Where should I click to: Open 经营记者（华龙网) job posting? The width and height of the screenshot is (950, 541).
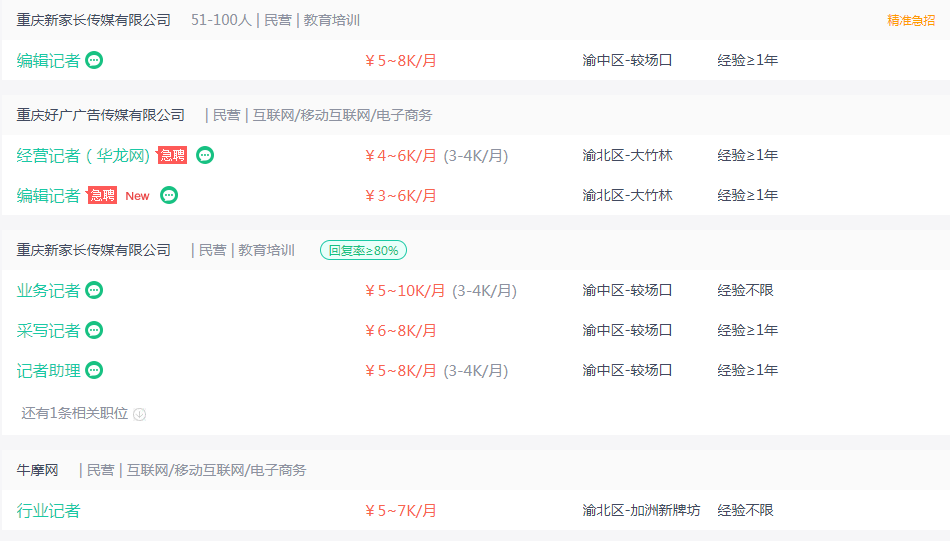tap(83, 156)
